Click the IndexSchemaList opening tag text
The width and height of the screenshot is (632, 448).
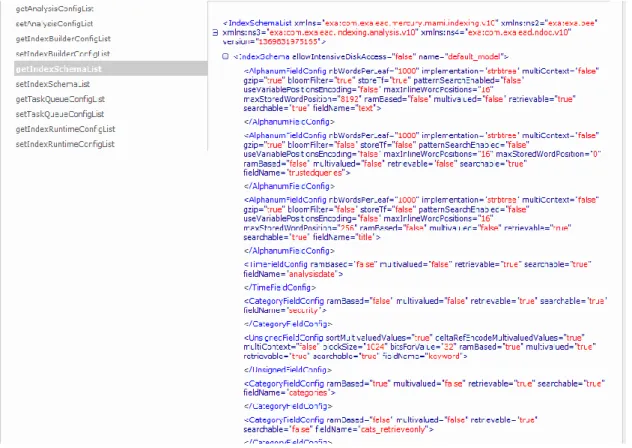click(x=410, y=32)
